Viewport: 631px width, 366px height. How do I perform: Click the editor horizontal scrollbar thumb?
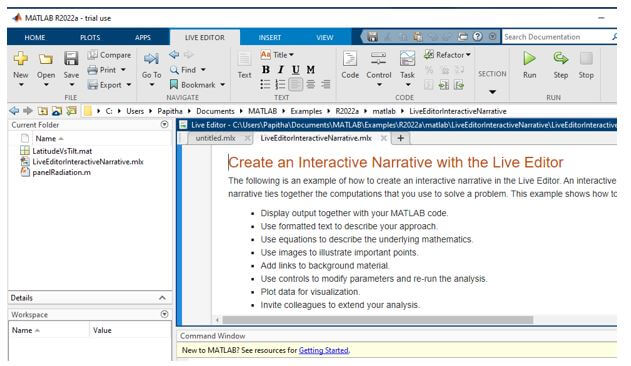pyautogui.click(x=378, y=320)
